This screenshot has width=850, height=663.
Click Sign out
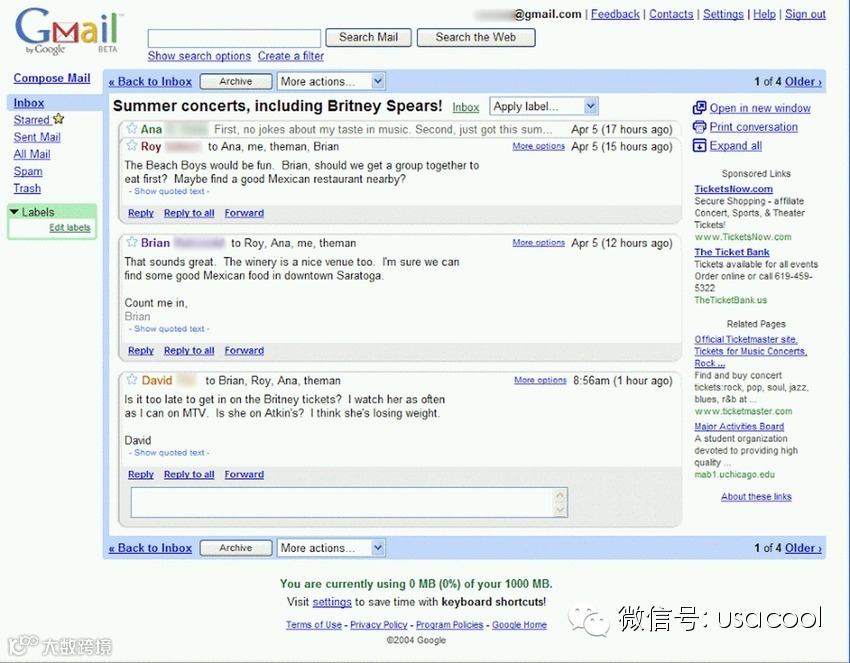(806, 14)
